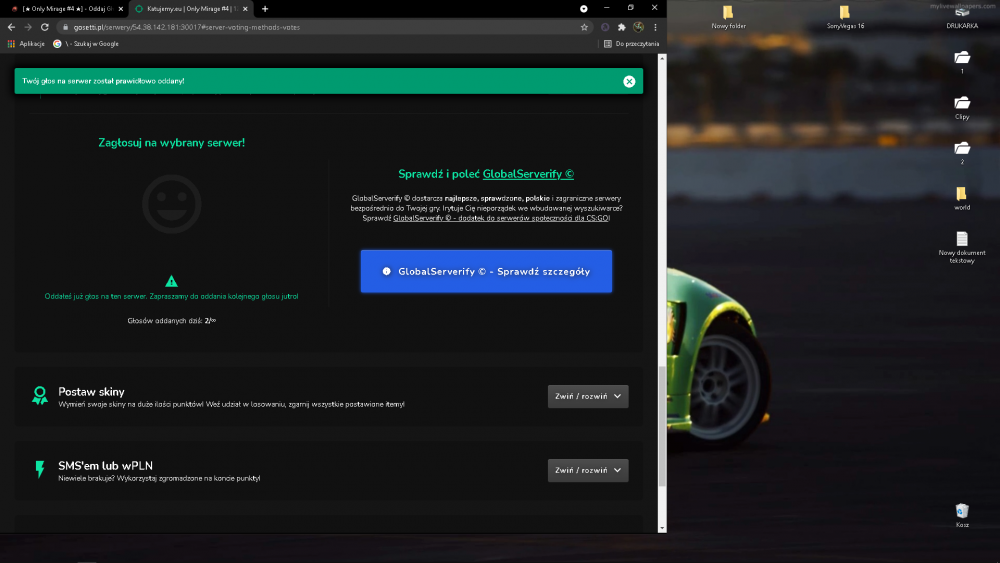Click the browser forward arrow

(x=28, y=27)
